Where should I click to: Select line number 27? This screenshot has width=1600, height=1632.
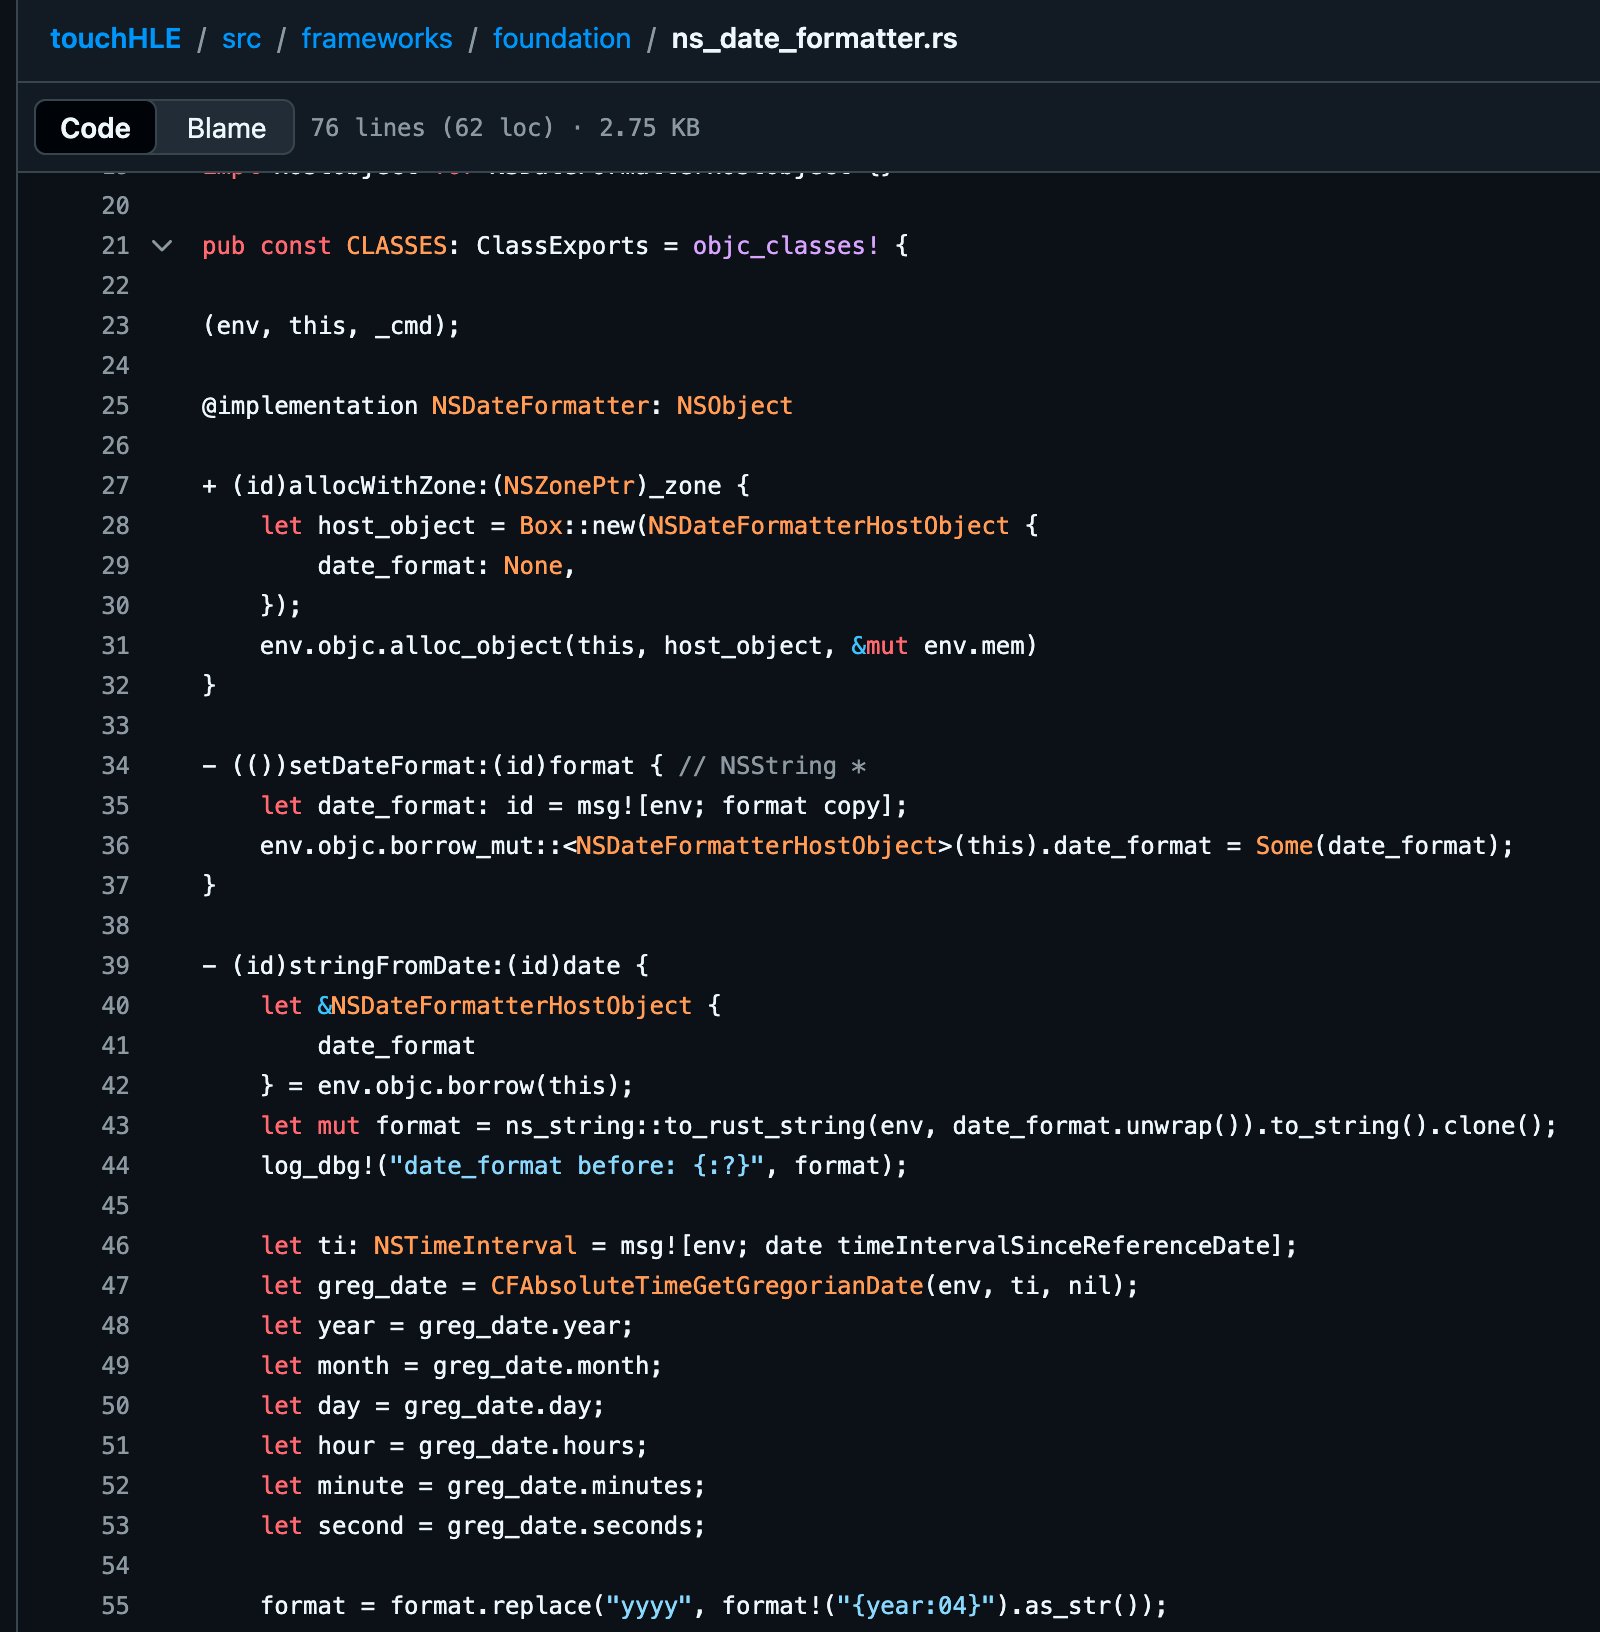tap(115, 486)
